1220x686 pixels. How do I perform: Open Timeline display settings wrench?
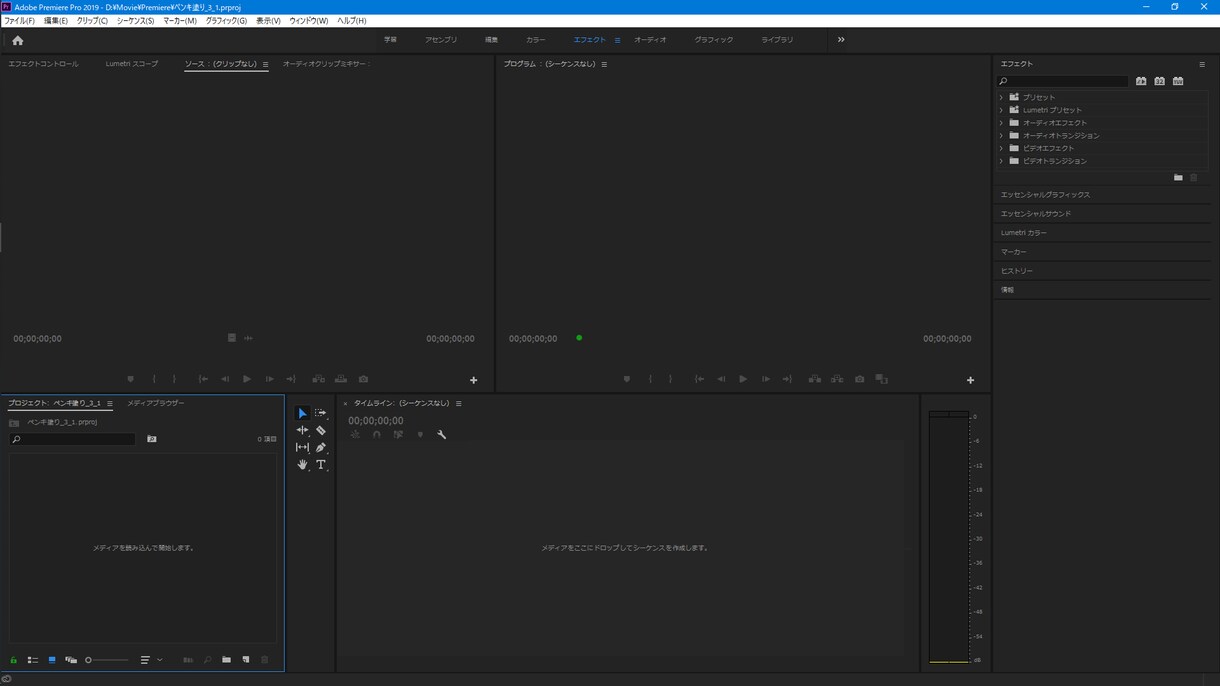click(441, 435)
